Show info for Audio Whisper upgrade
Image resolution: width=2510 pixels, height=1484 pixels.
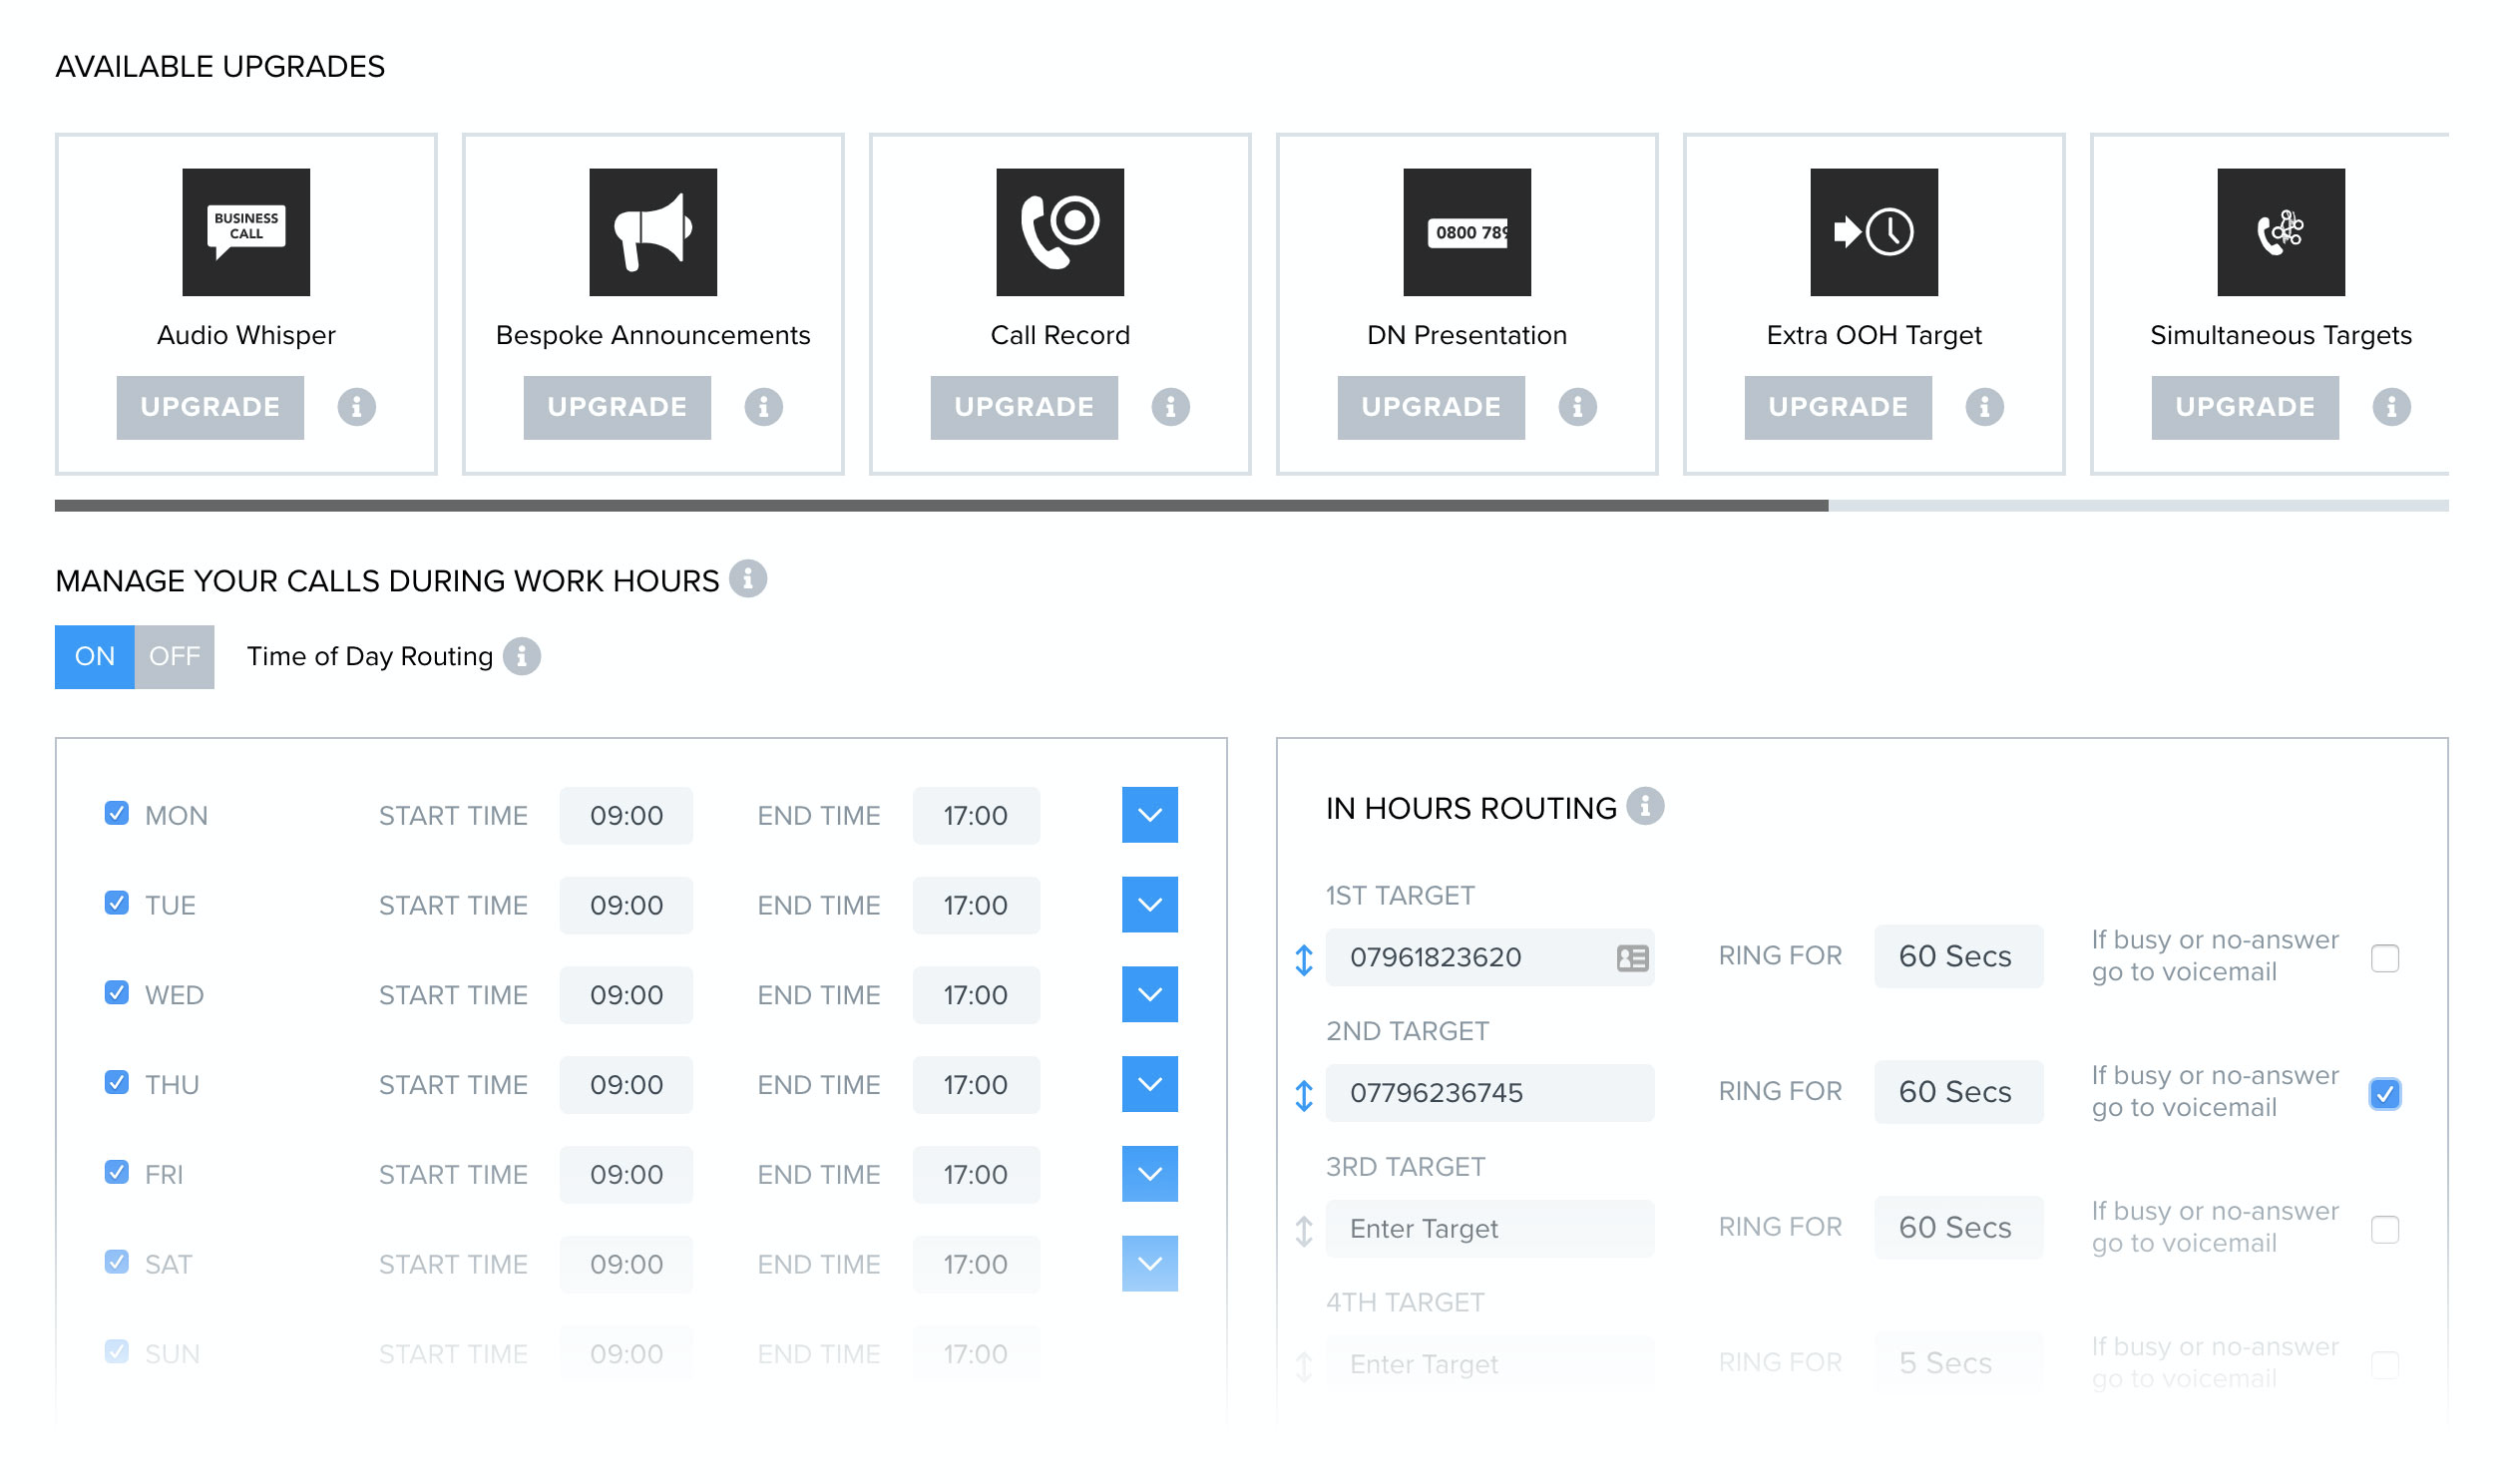[x=357, y=407]
